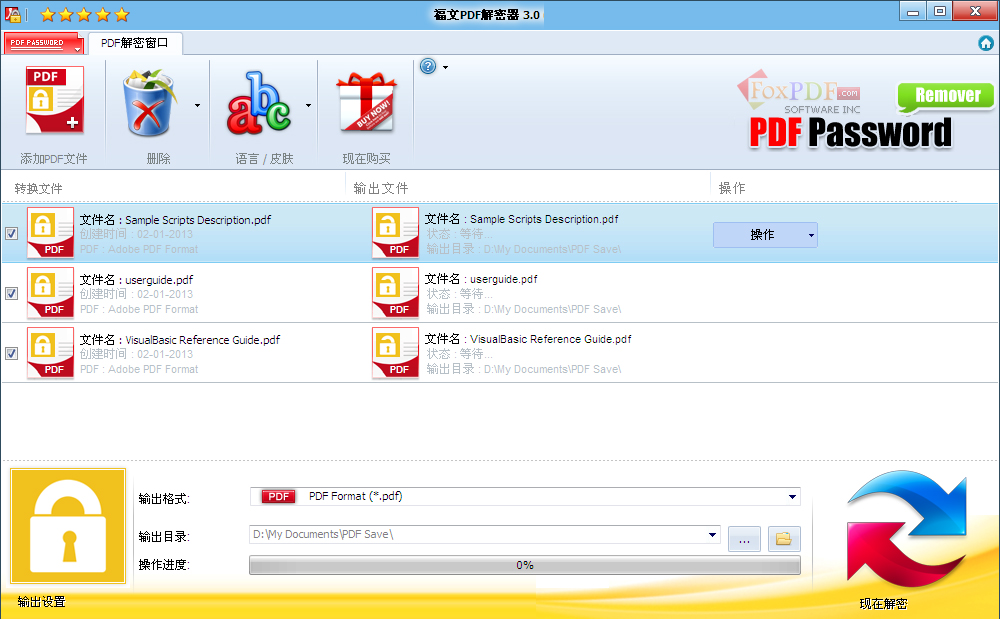Open the output format PDF Format combo box
Image resolution: width=1000 pixels, height=619 pixels.
(525, 496)
